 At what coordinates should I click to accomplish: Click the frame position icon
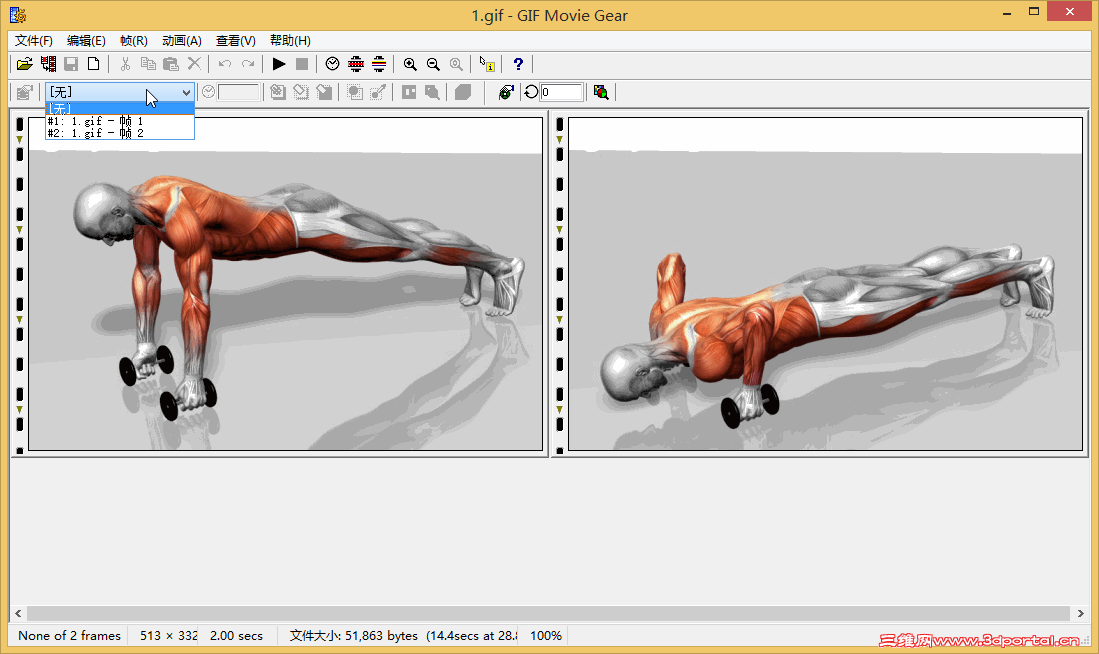pyautogui.click(x=409, y=93)
